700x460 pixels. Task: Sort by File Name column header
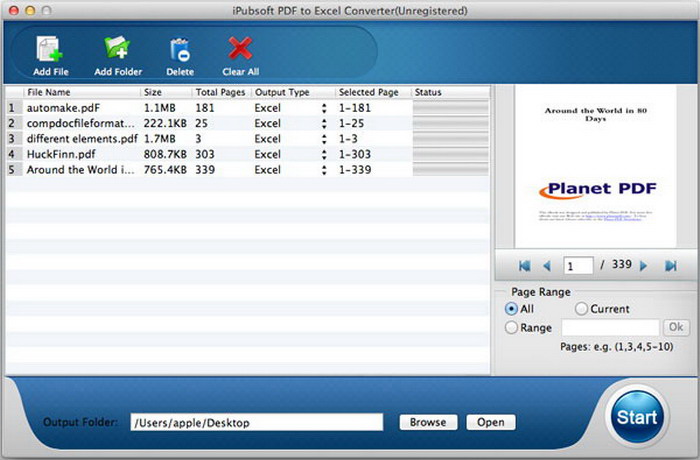[81, 92]
